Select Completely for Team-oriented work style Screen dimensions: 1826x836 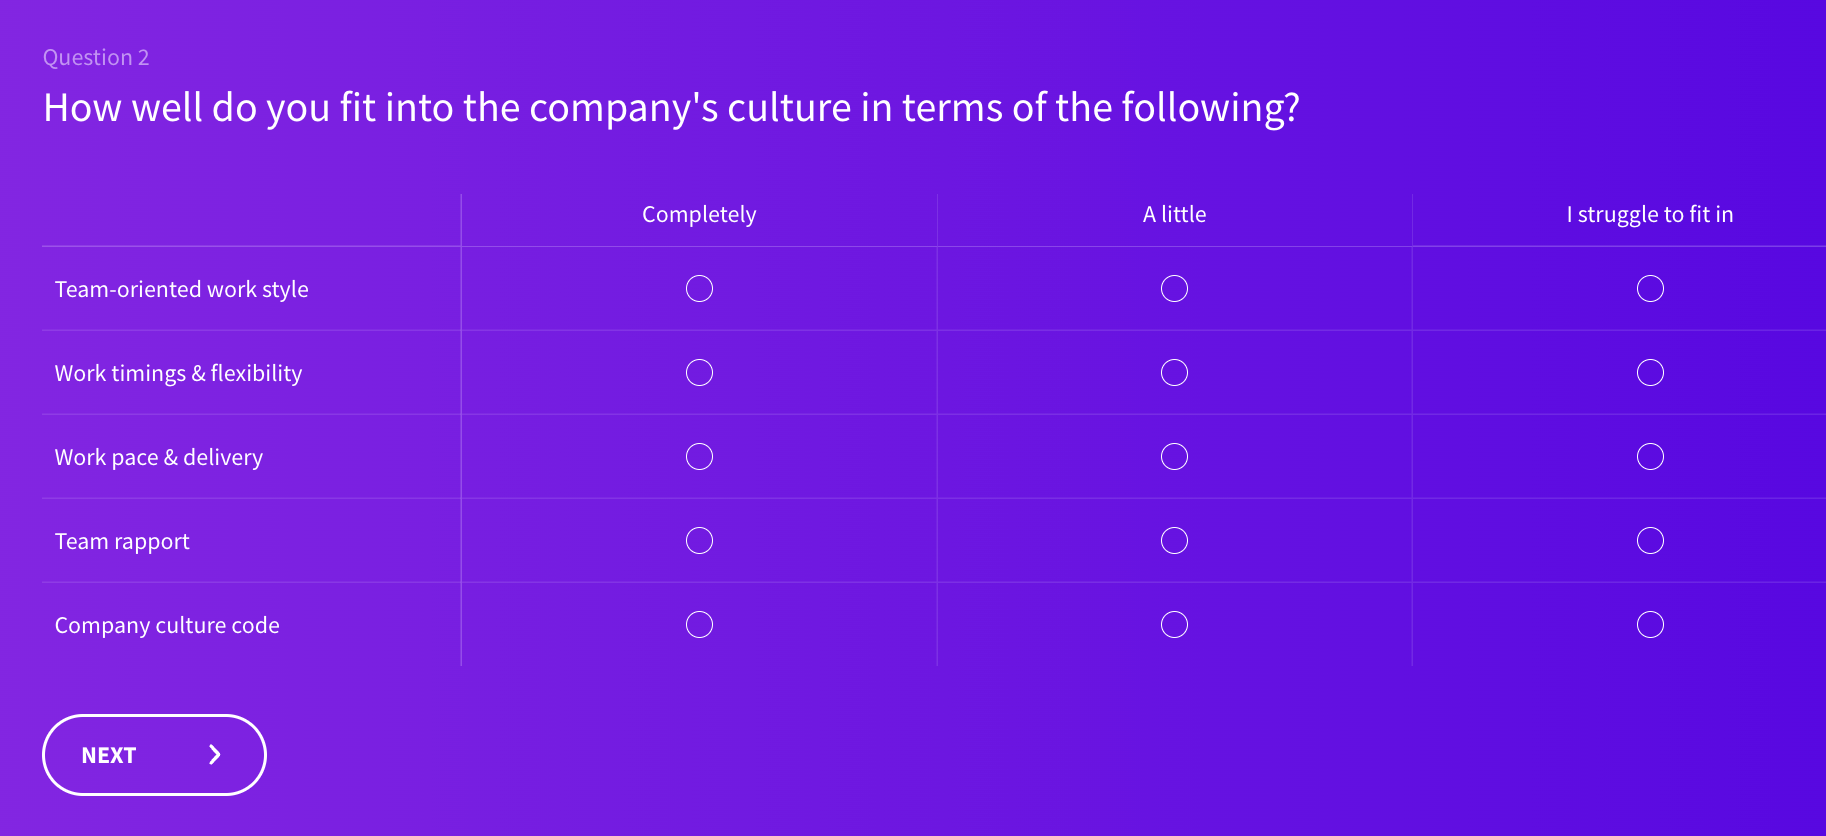699,289
